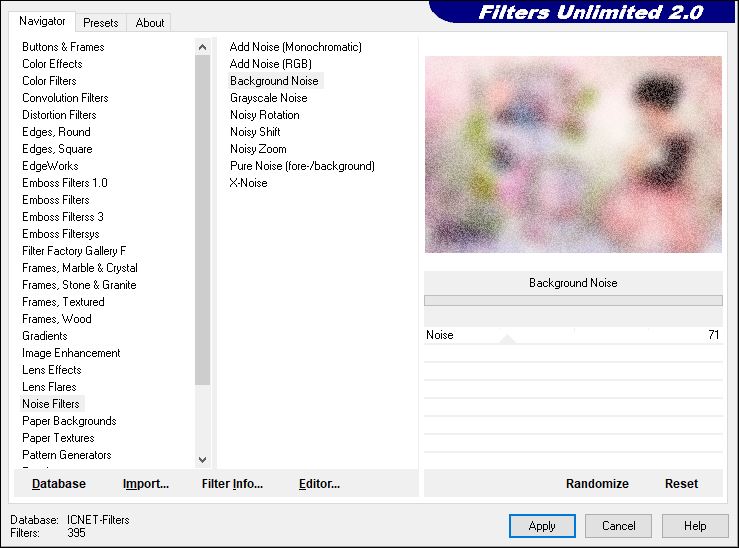This screenshot has width=739, height=548.
Task: Choose Convolution Filters in list
Action: coord(66,98)
